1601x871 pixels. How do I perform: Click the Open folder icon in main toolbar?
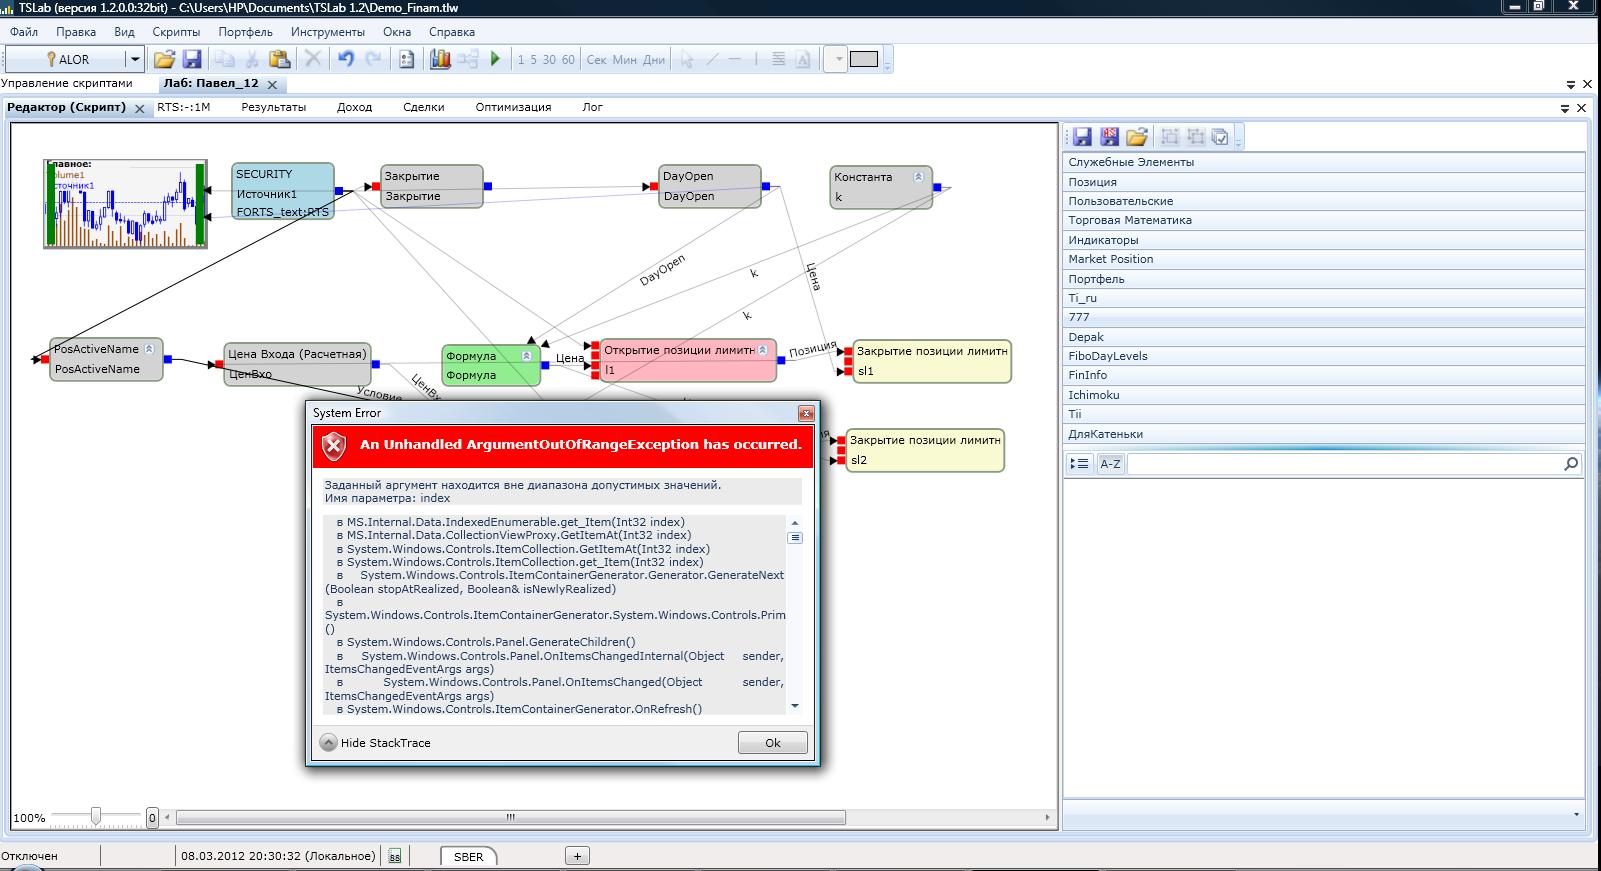pyautogui.click(x=164, y=59)
